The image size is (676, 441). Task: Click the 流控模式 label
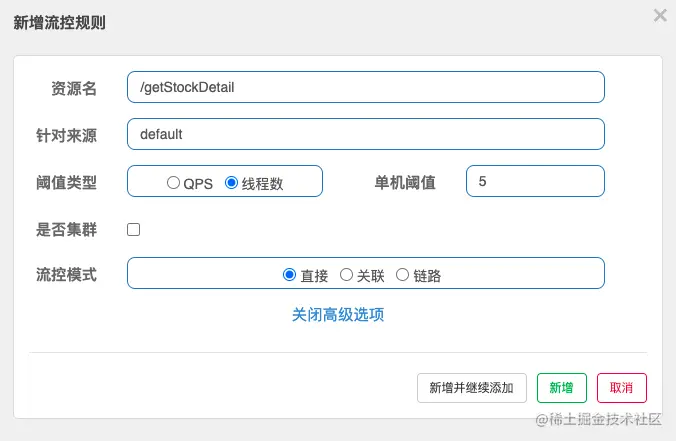[66, 274]
